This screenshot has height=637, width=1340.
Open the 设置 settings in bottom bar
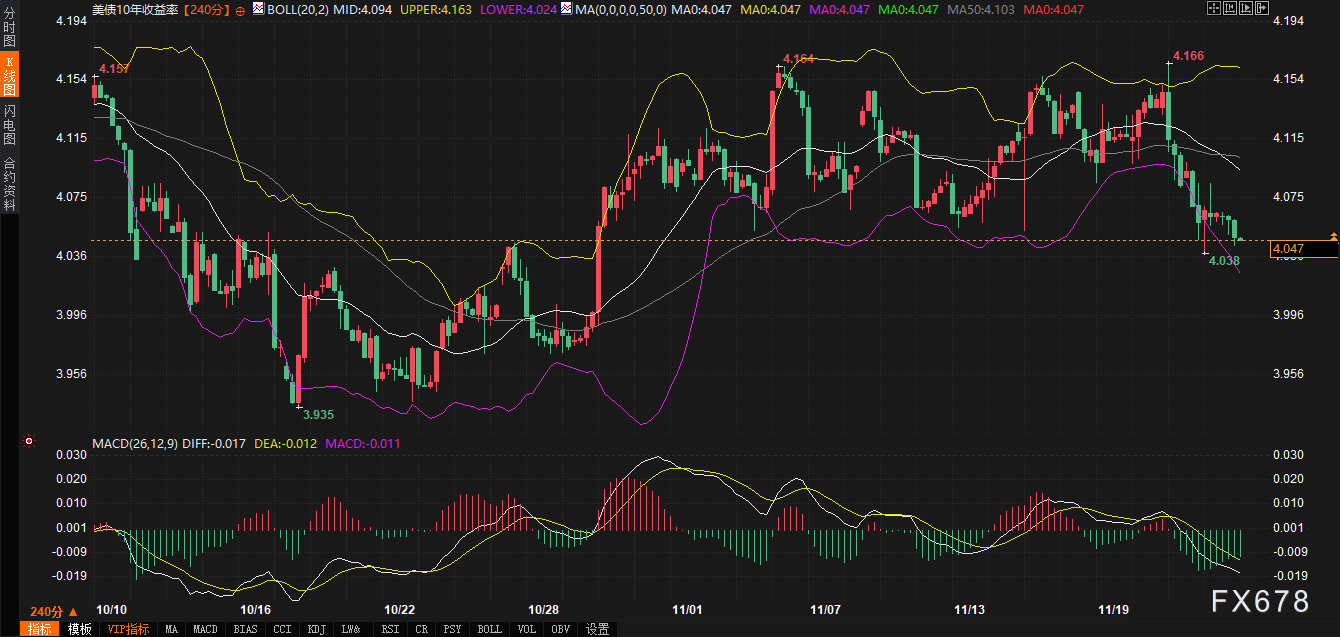597,629
